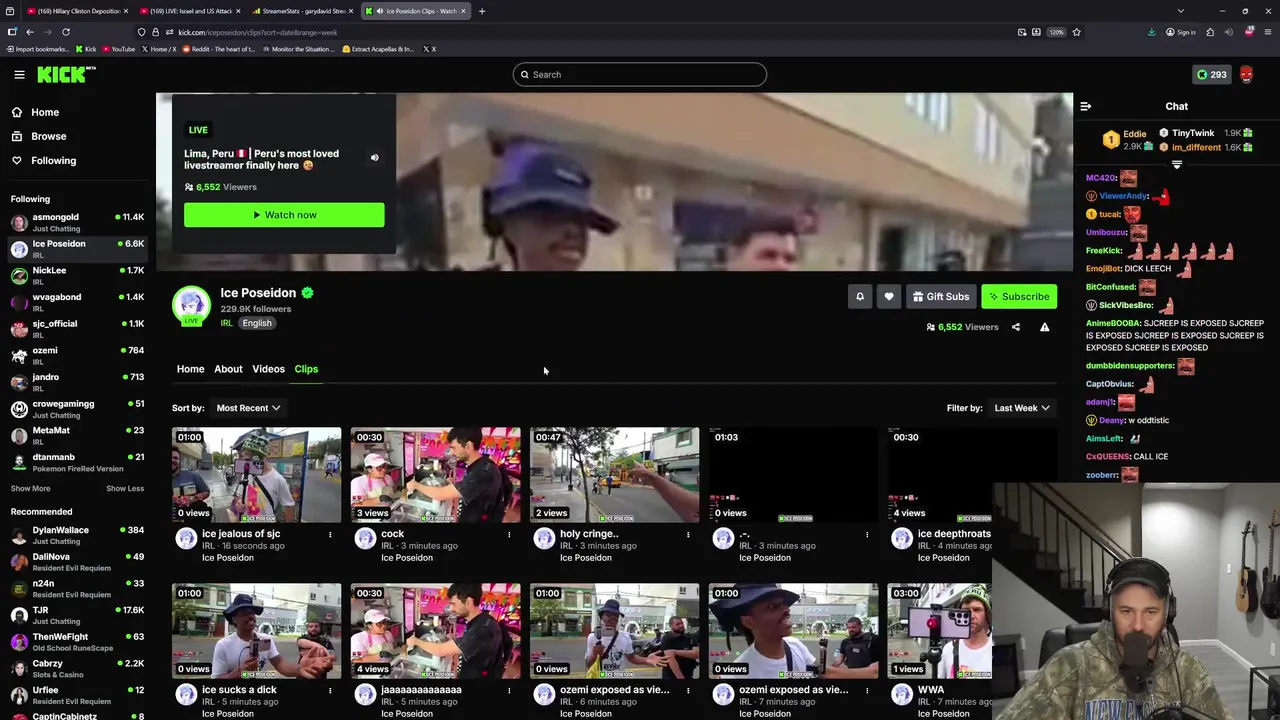Expand the chat leaderboard chevron
This screenshot has width=1280, height=720.
click(1177, 164)
